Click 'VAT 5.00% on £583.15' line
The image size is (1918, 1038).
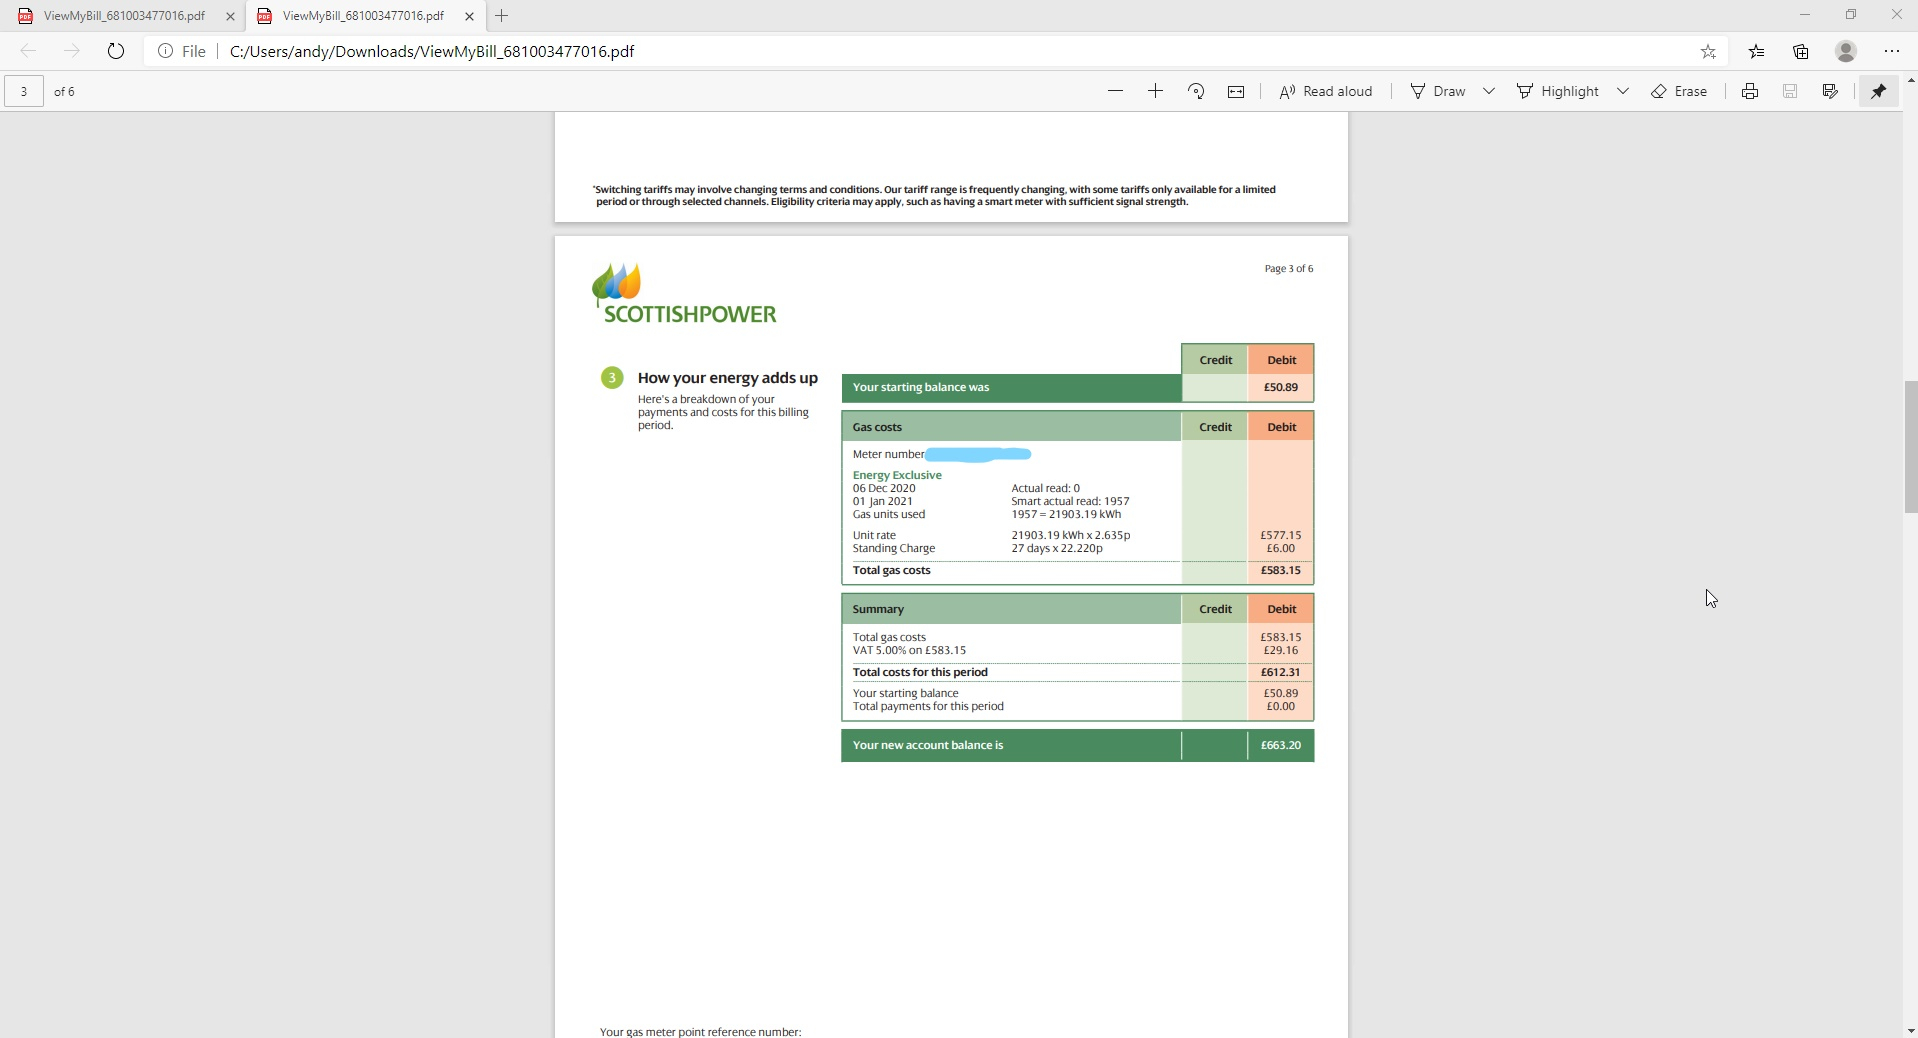pyautogui.click(x=909, y=650)
